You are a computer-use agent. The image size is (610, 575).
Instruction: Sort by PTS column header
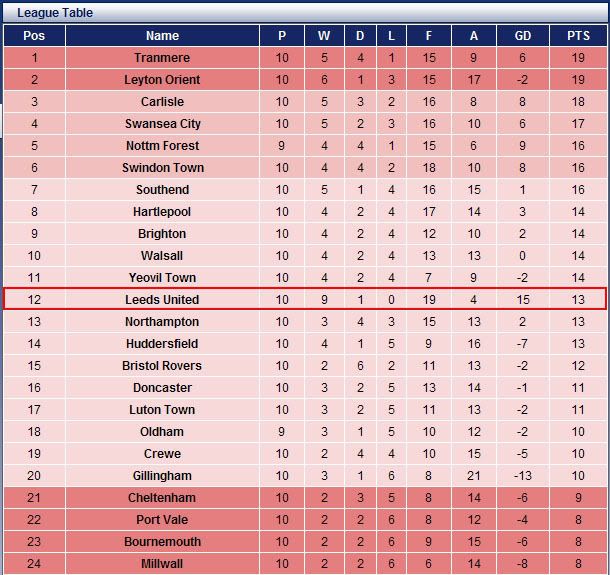pos(578,36)
